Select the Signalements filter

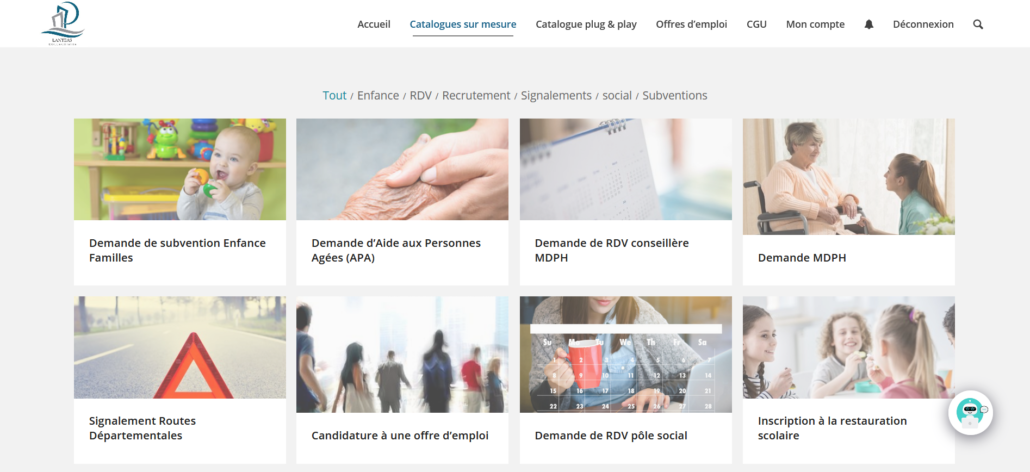556,95
